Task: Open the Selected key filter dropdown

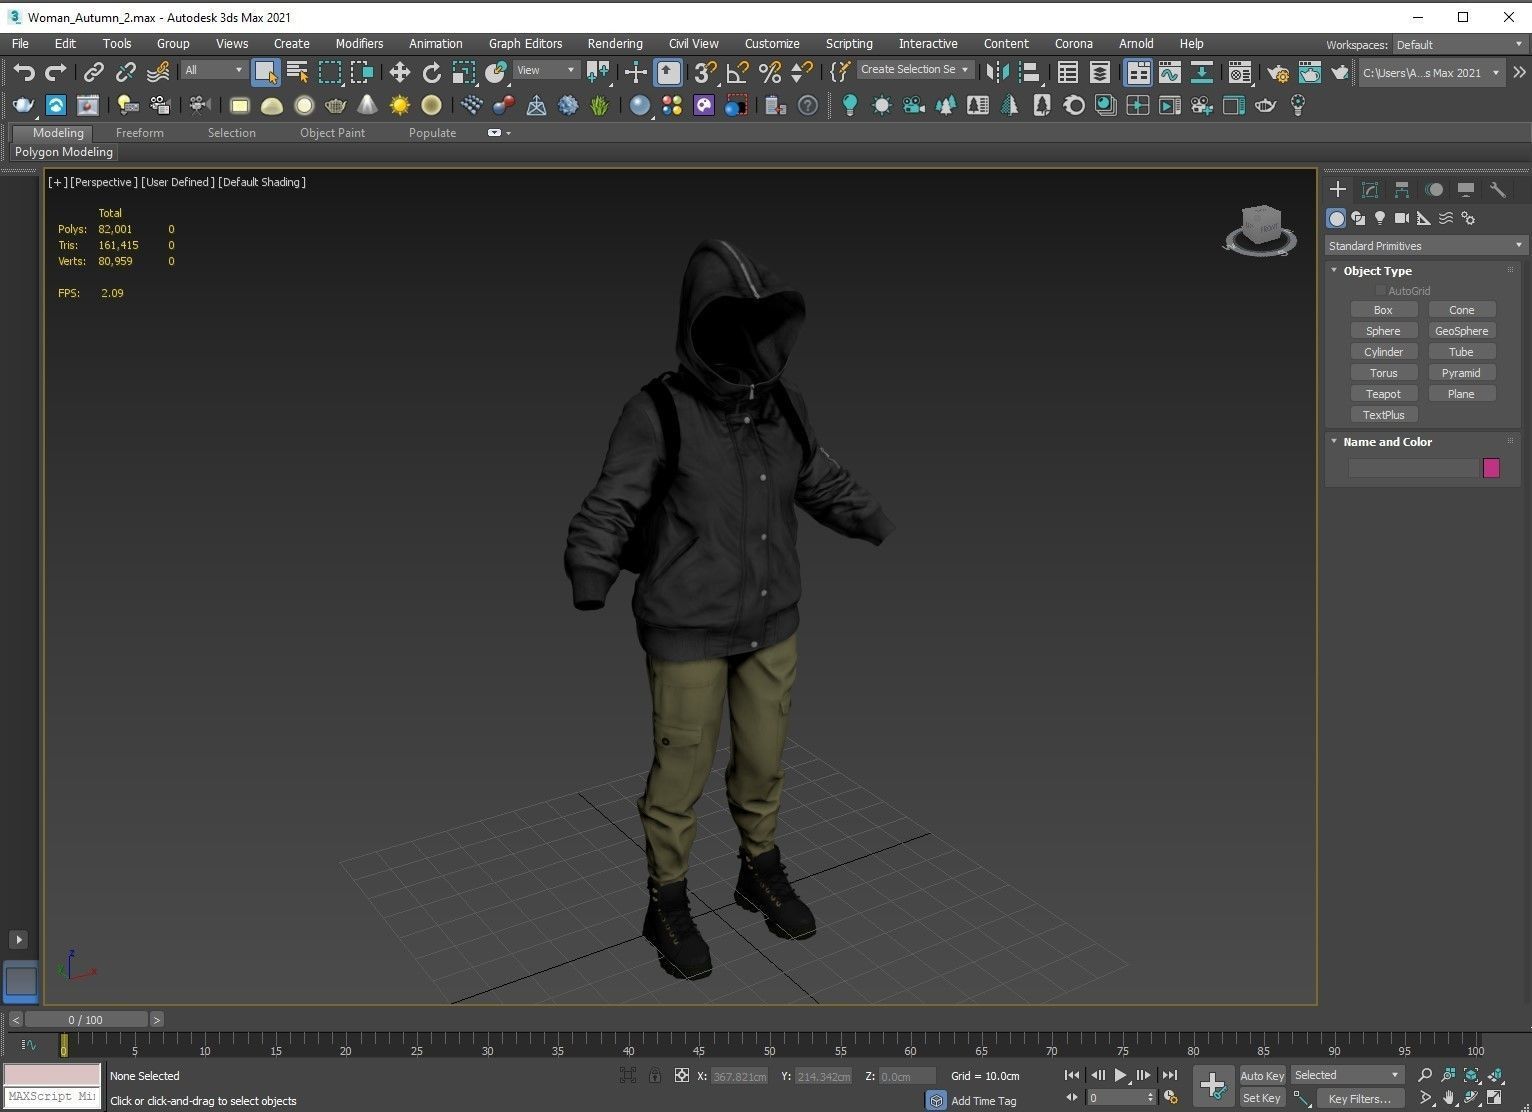Action: tap(1347, 1075)
